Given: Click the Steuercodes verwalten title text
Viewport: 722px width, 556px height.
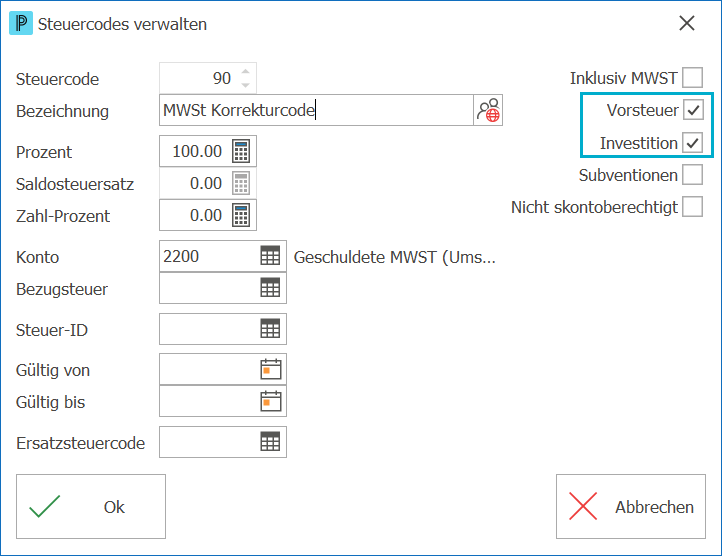Looking at the screenshot, I should (x=122, y=24).
